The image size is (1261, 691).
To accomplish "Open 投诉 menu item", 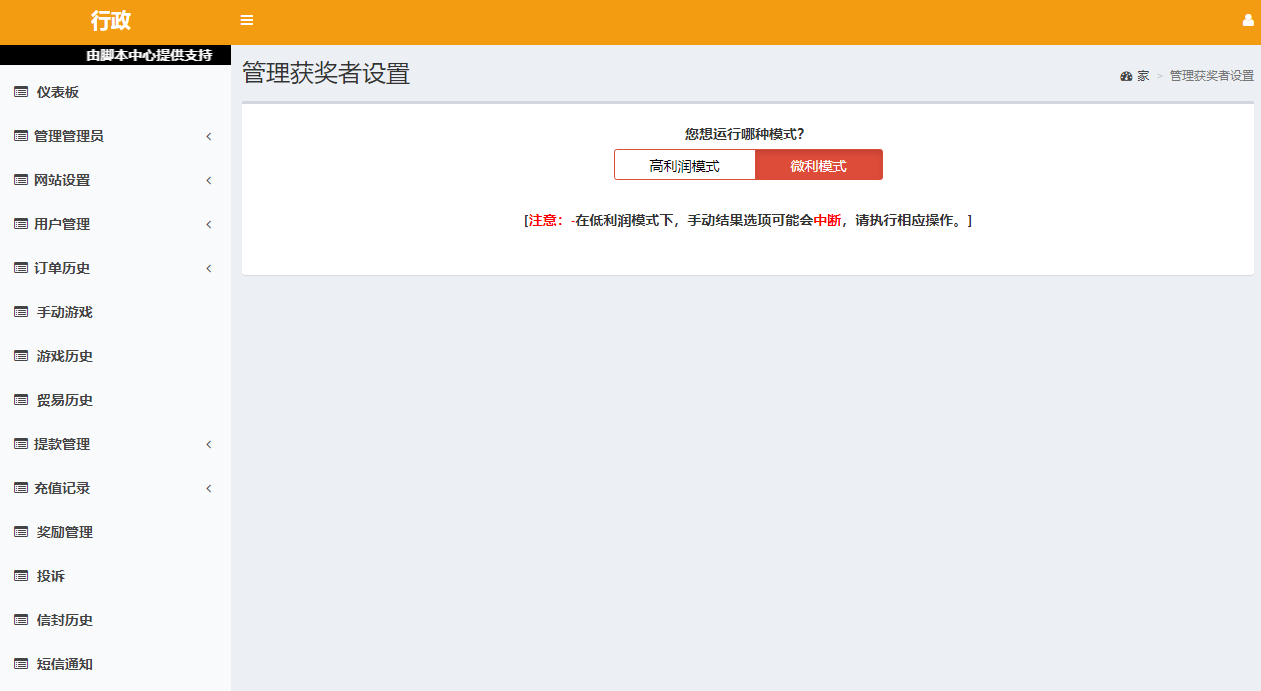I will click(x=51, y=576).
